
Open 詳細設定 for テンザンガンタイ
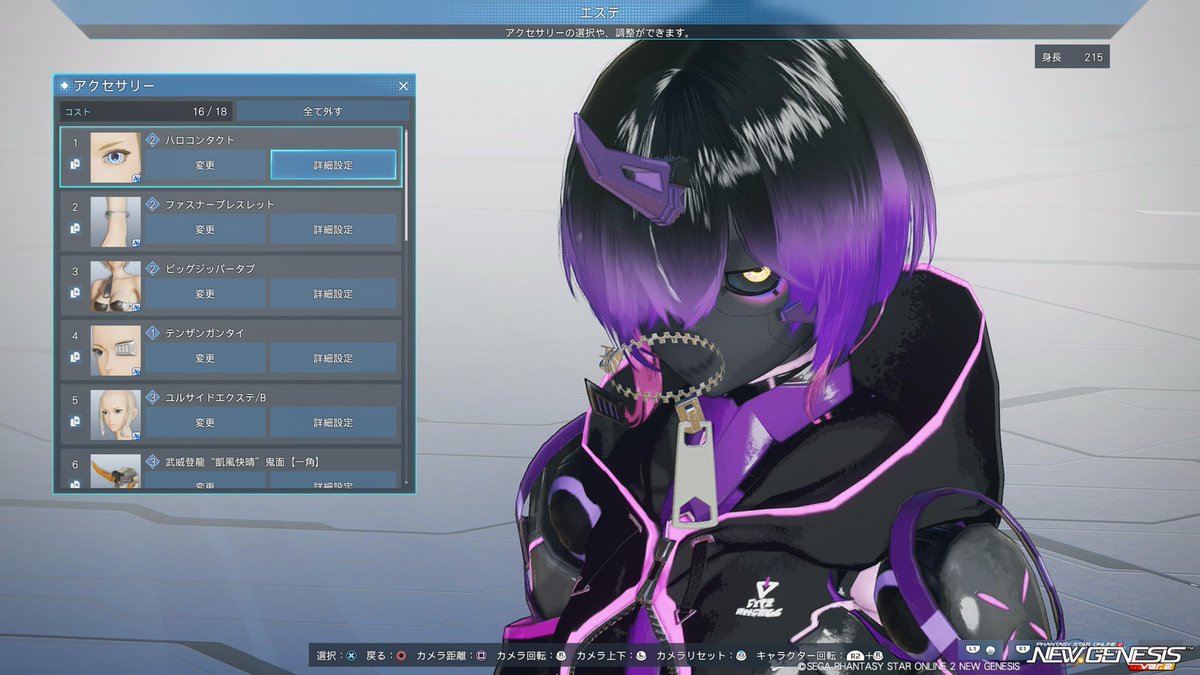point(333,358)
